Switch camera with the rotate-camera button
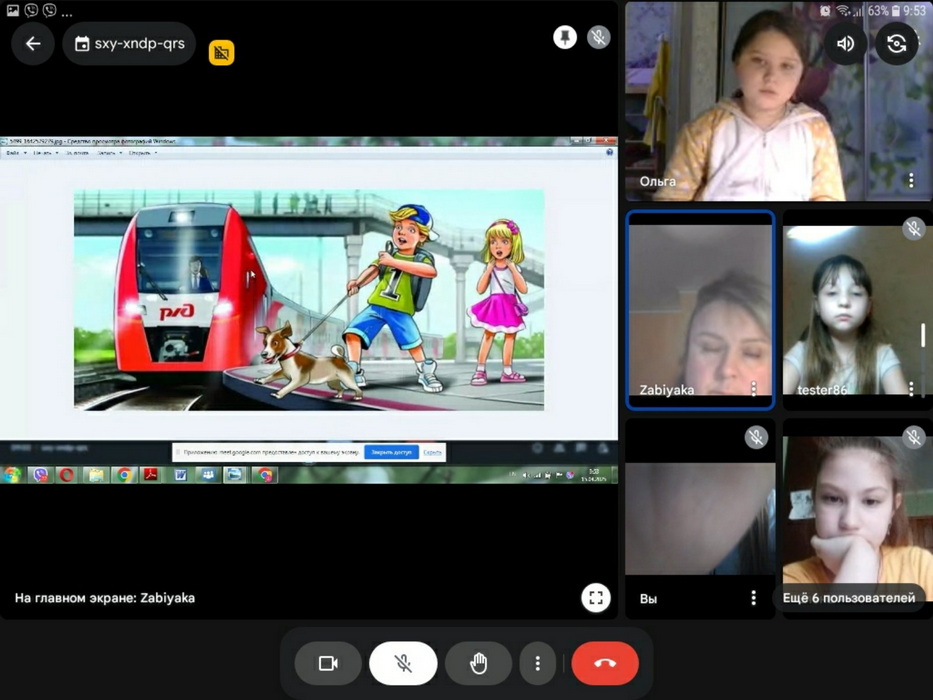 point(896,43)
